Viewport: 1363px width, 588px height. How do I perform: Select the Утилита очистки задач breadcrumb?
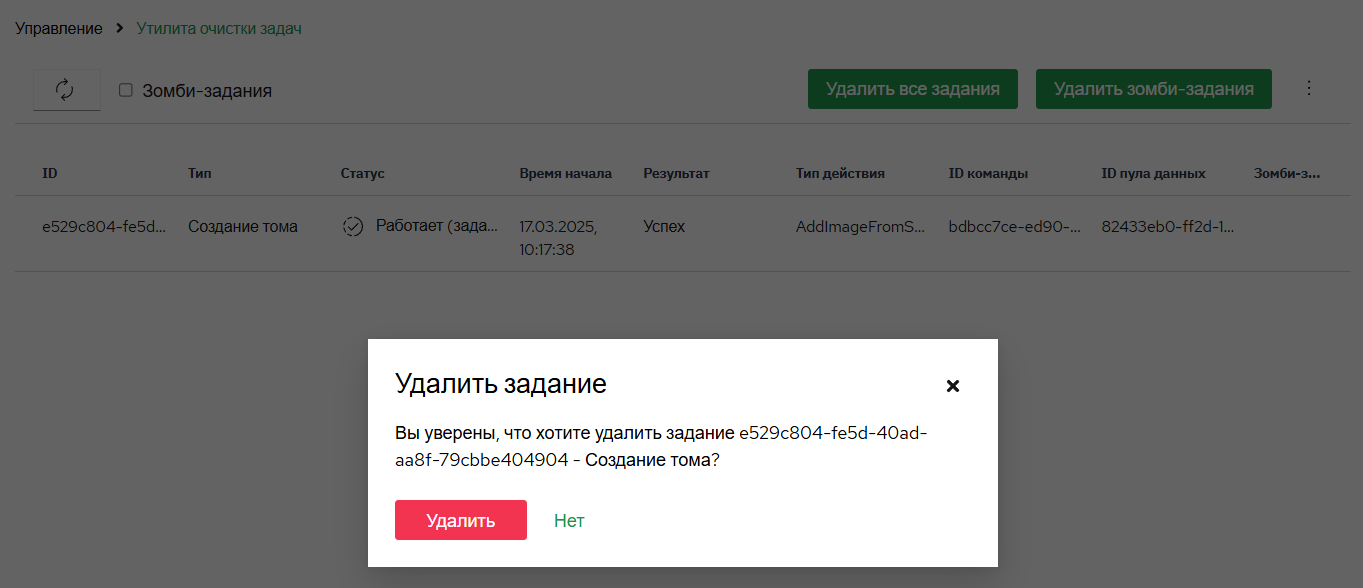coord(219,28)
